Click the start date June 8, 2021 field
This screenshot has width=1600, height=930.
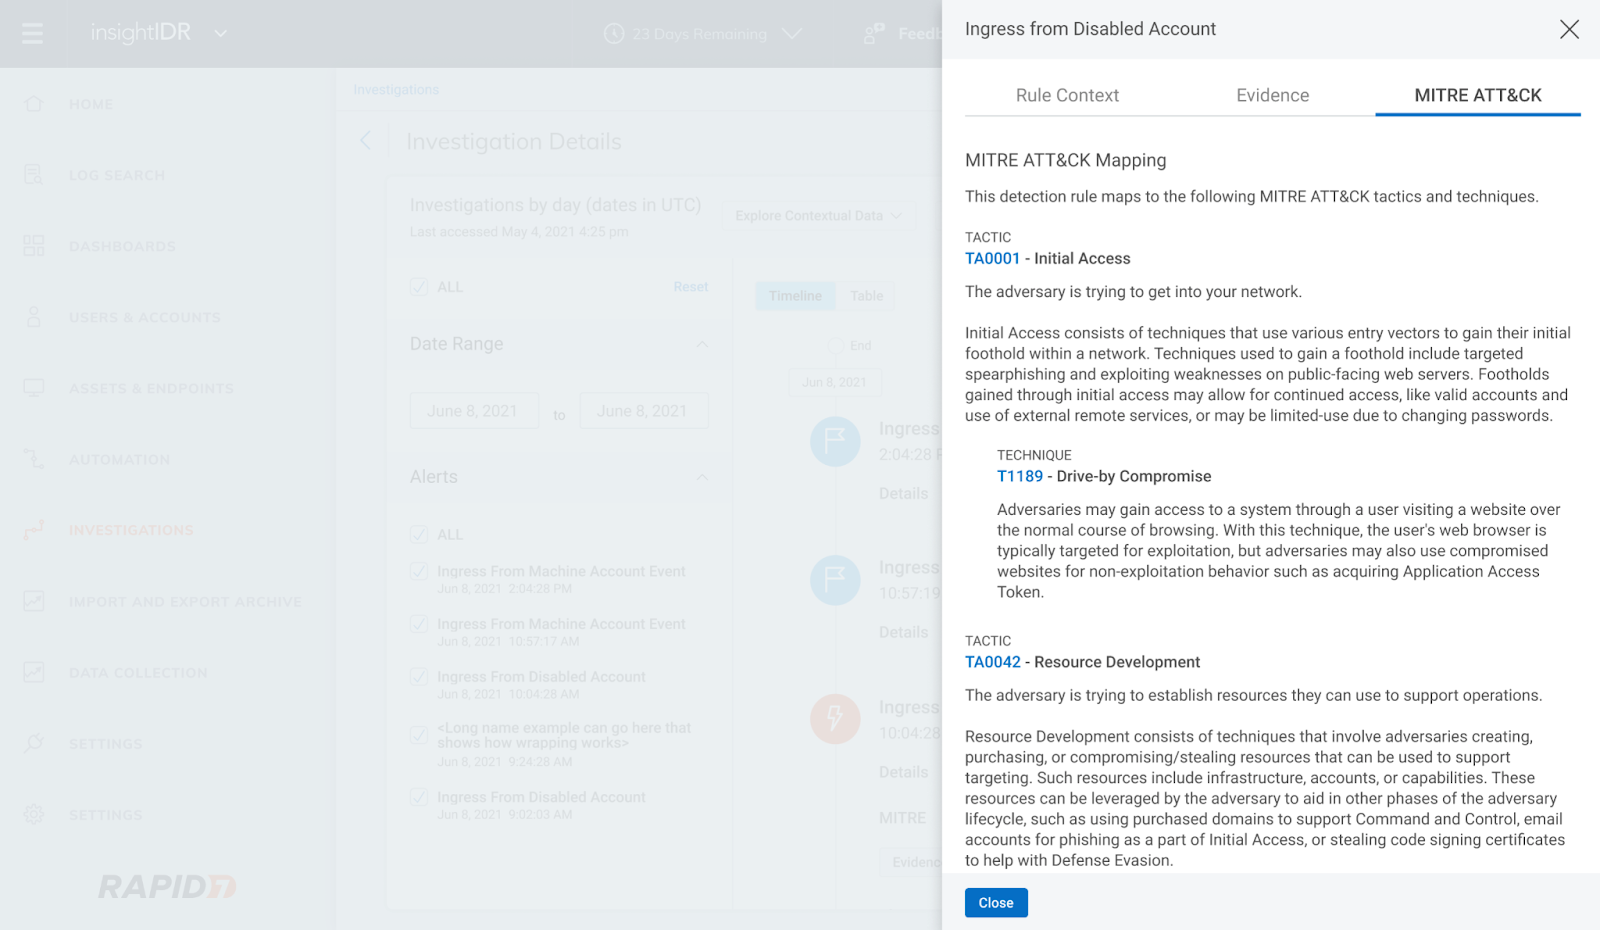[473, 411]
